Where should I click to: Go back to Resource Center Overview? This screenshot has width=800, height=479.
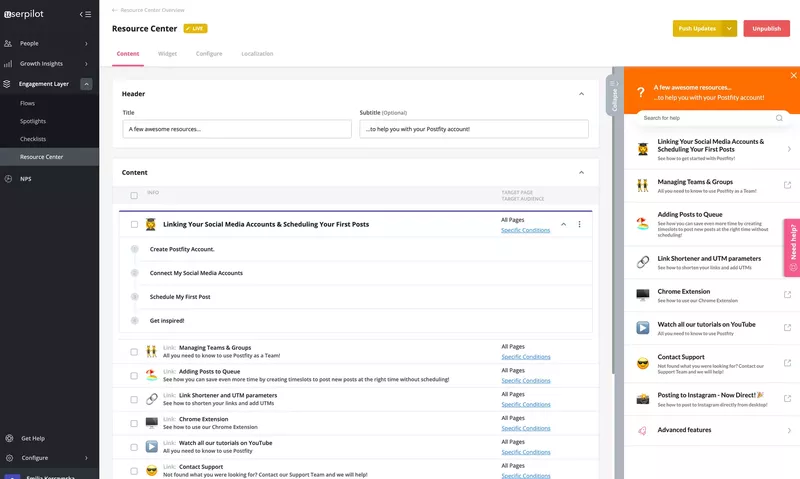click(148, 10)
